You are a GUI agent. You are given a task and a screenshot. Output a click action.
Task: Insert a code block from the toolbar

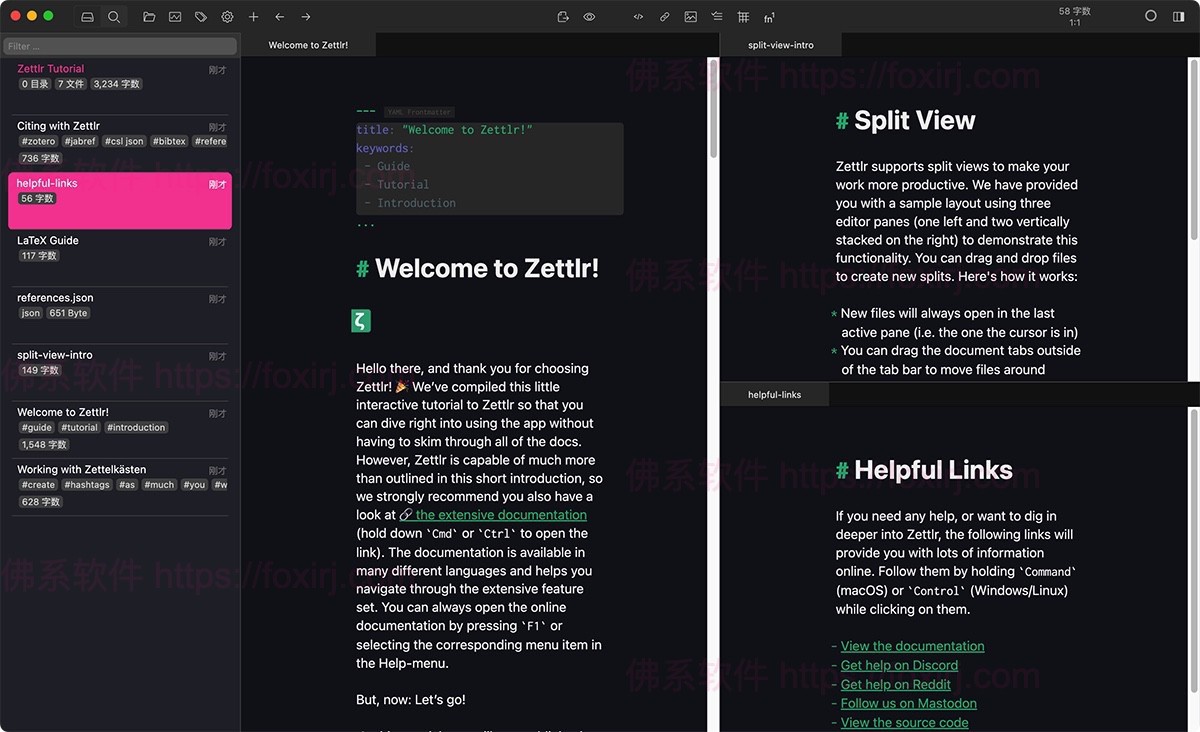(x=639, y=16)
